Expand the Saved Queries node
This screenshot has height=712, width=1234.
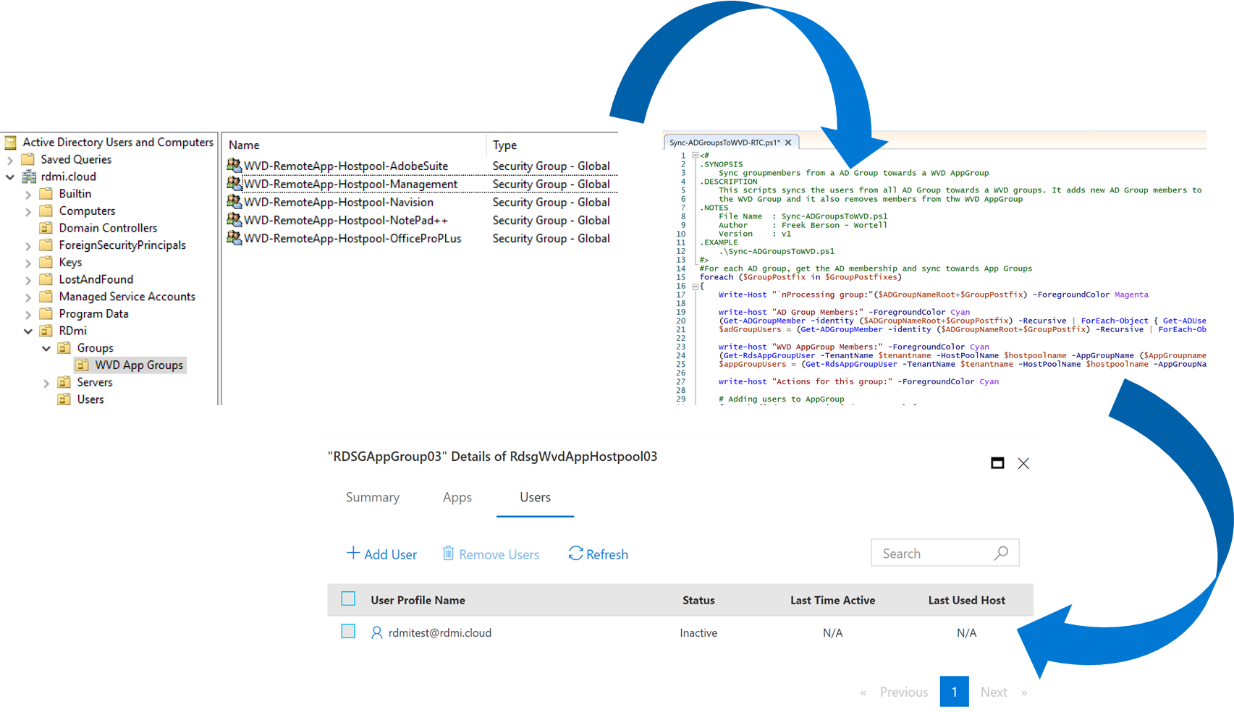(10, 160)
